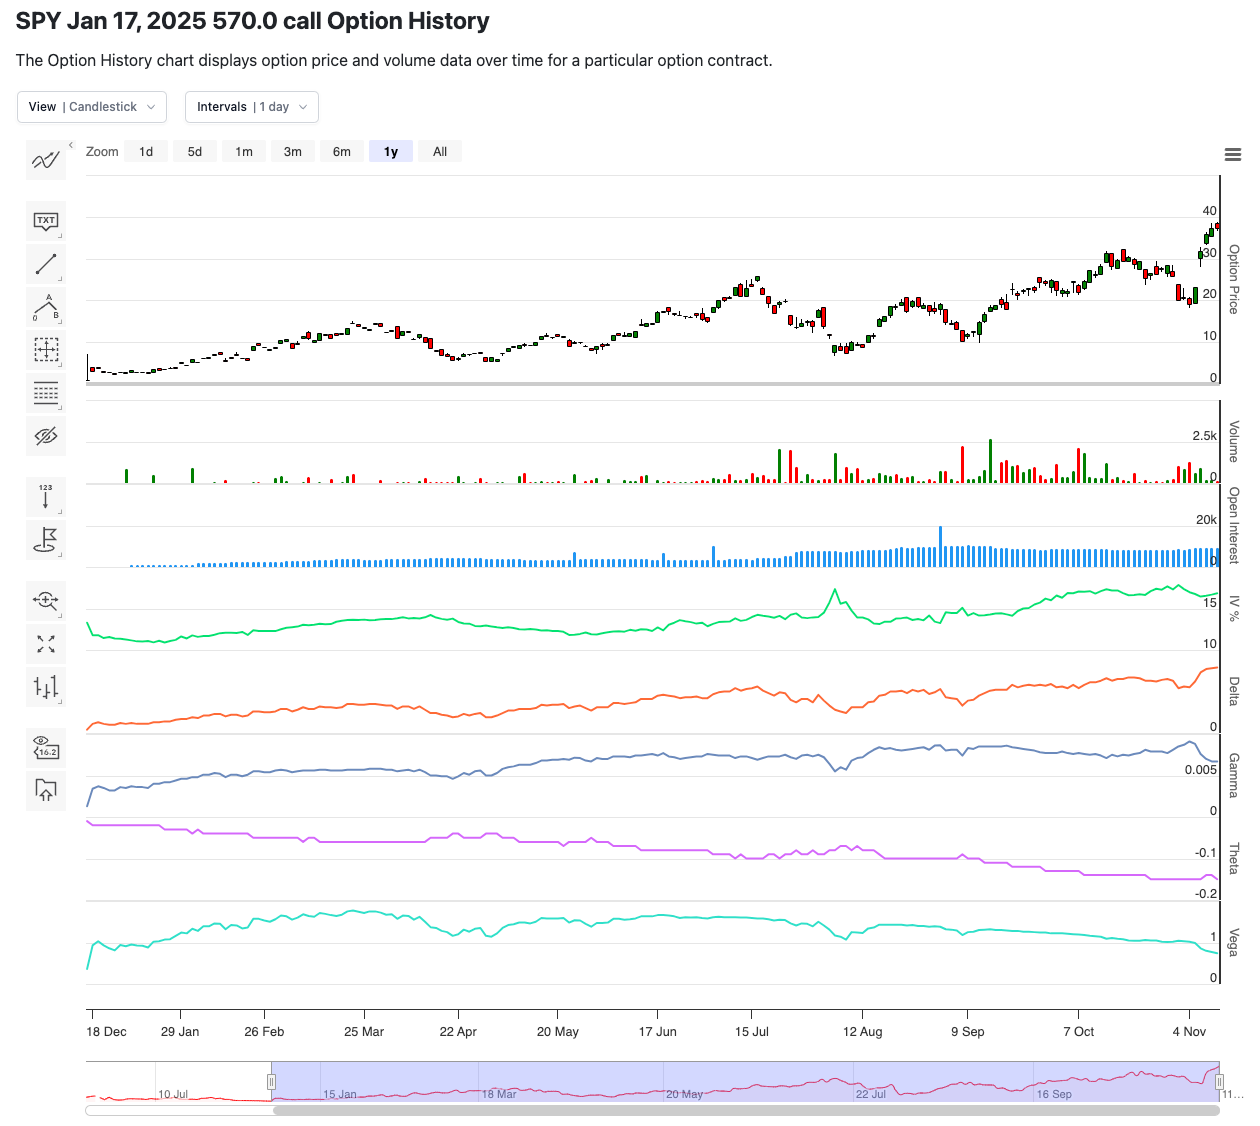
Task: Click the '18 Dec' date axis label
Action: point(107,1032)
